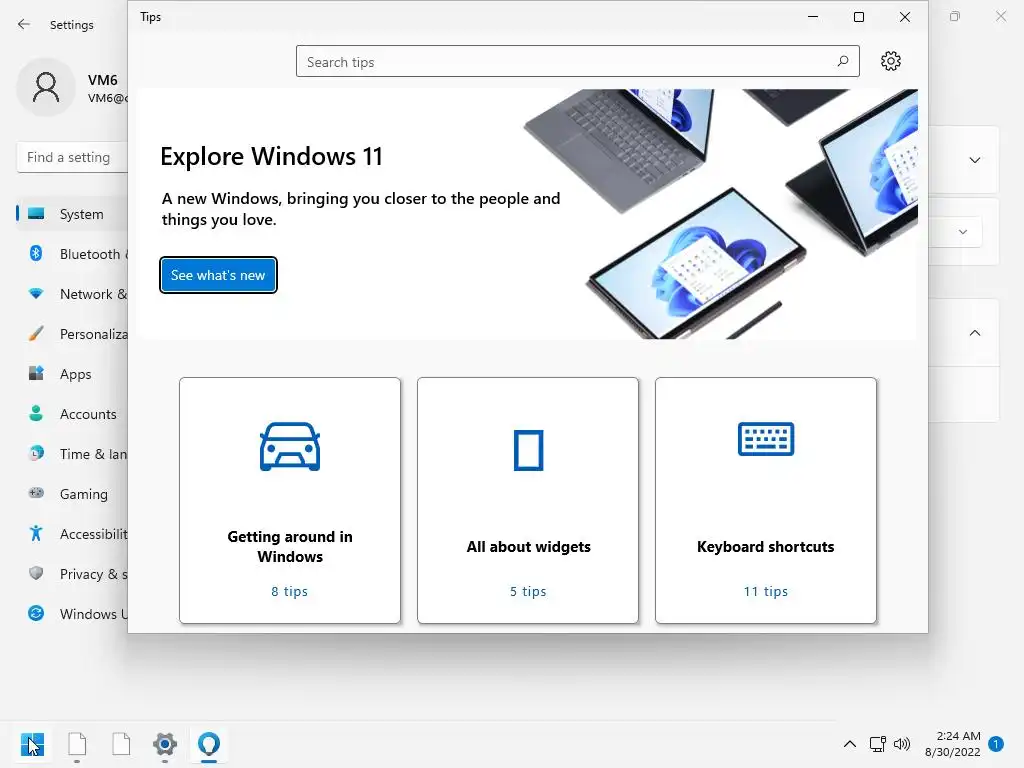The height and width of the screenshot is (768, 1024).
Task: Click the Gaming controller icon
Action: coord(36,493)
